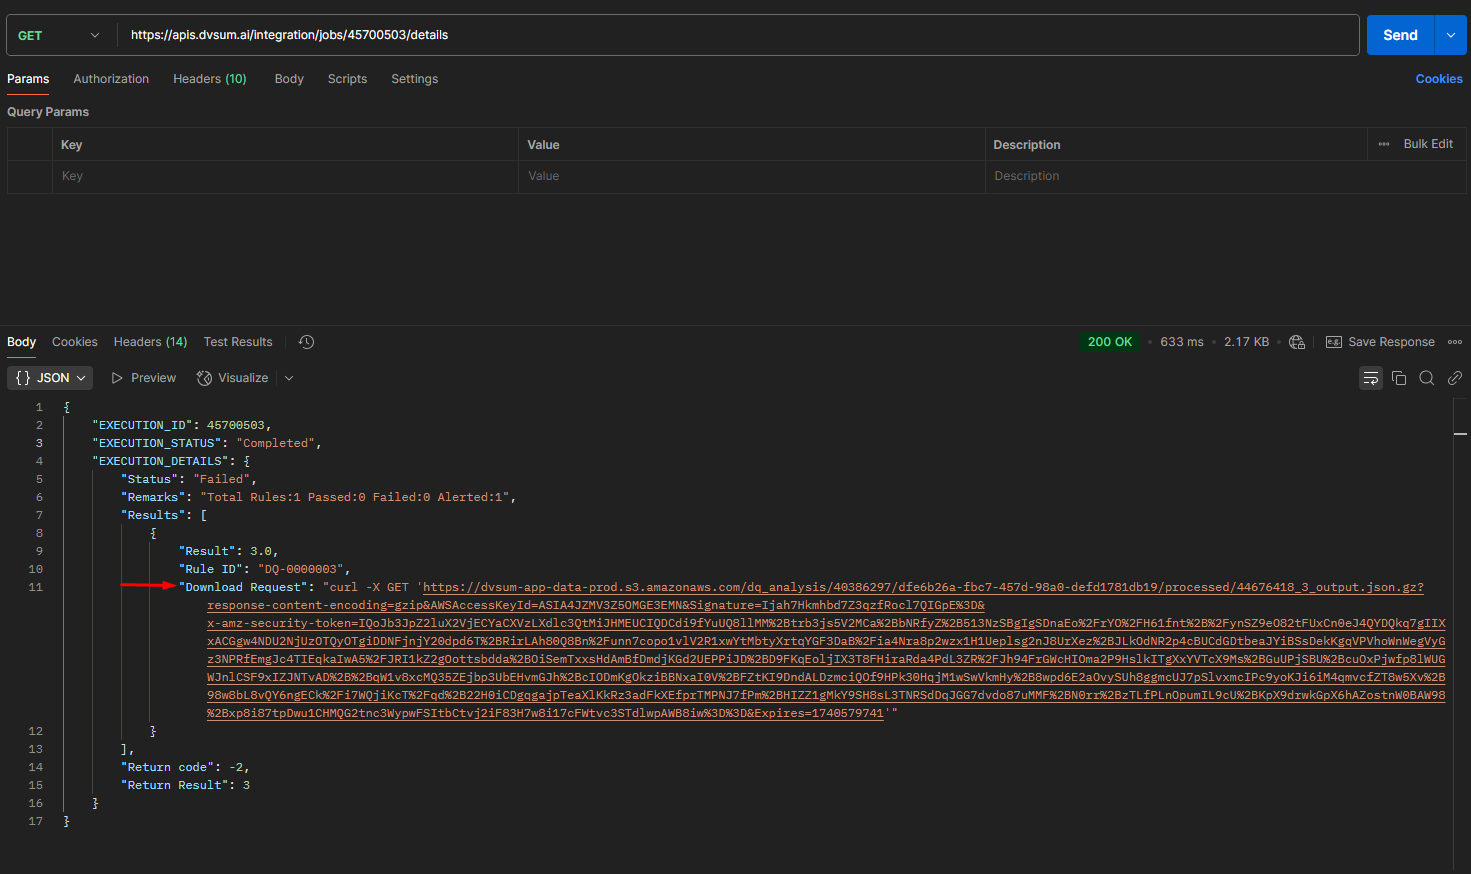Switch to the Params tab

tap(28, 79)
